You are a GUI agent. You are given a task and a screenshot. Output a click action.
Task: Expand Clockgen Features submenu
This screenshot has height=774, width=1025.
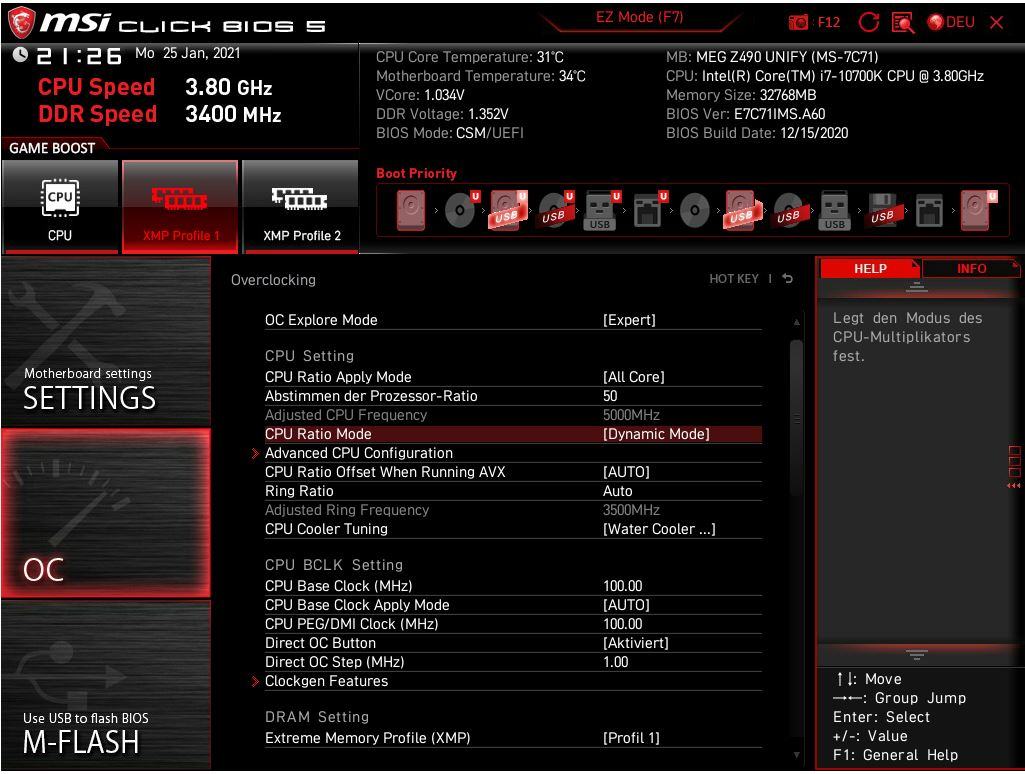click(326, 681)
